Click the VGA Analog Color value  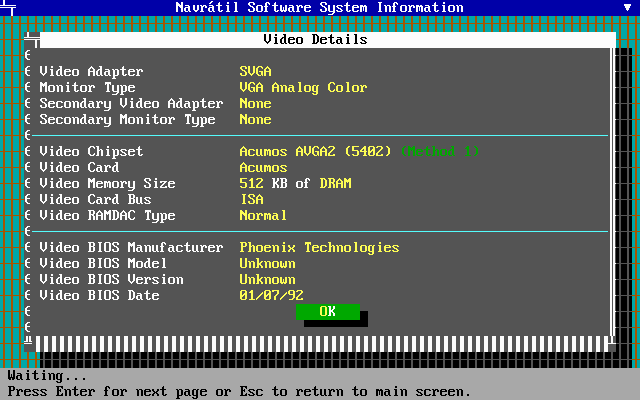[x=303, y=88]
